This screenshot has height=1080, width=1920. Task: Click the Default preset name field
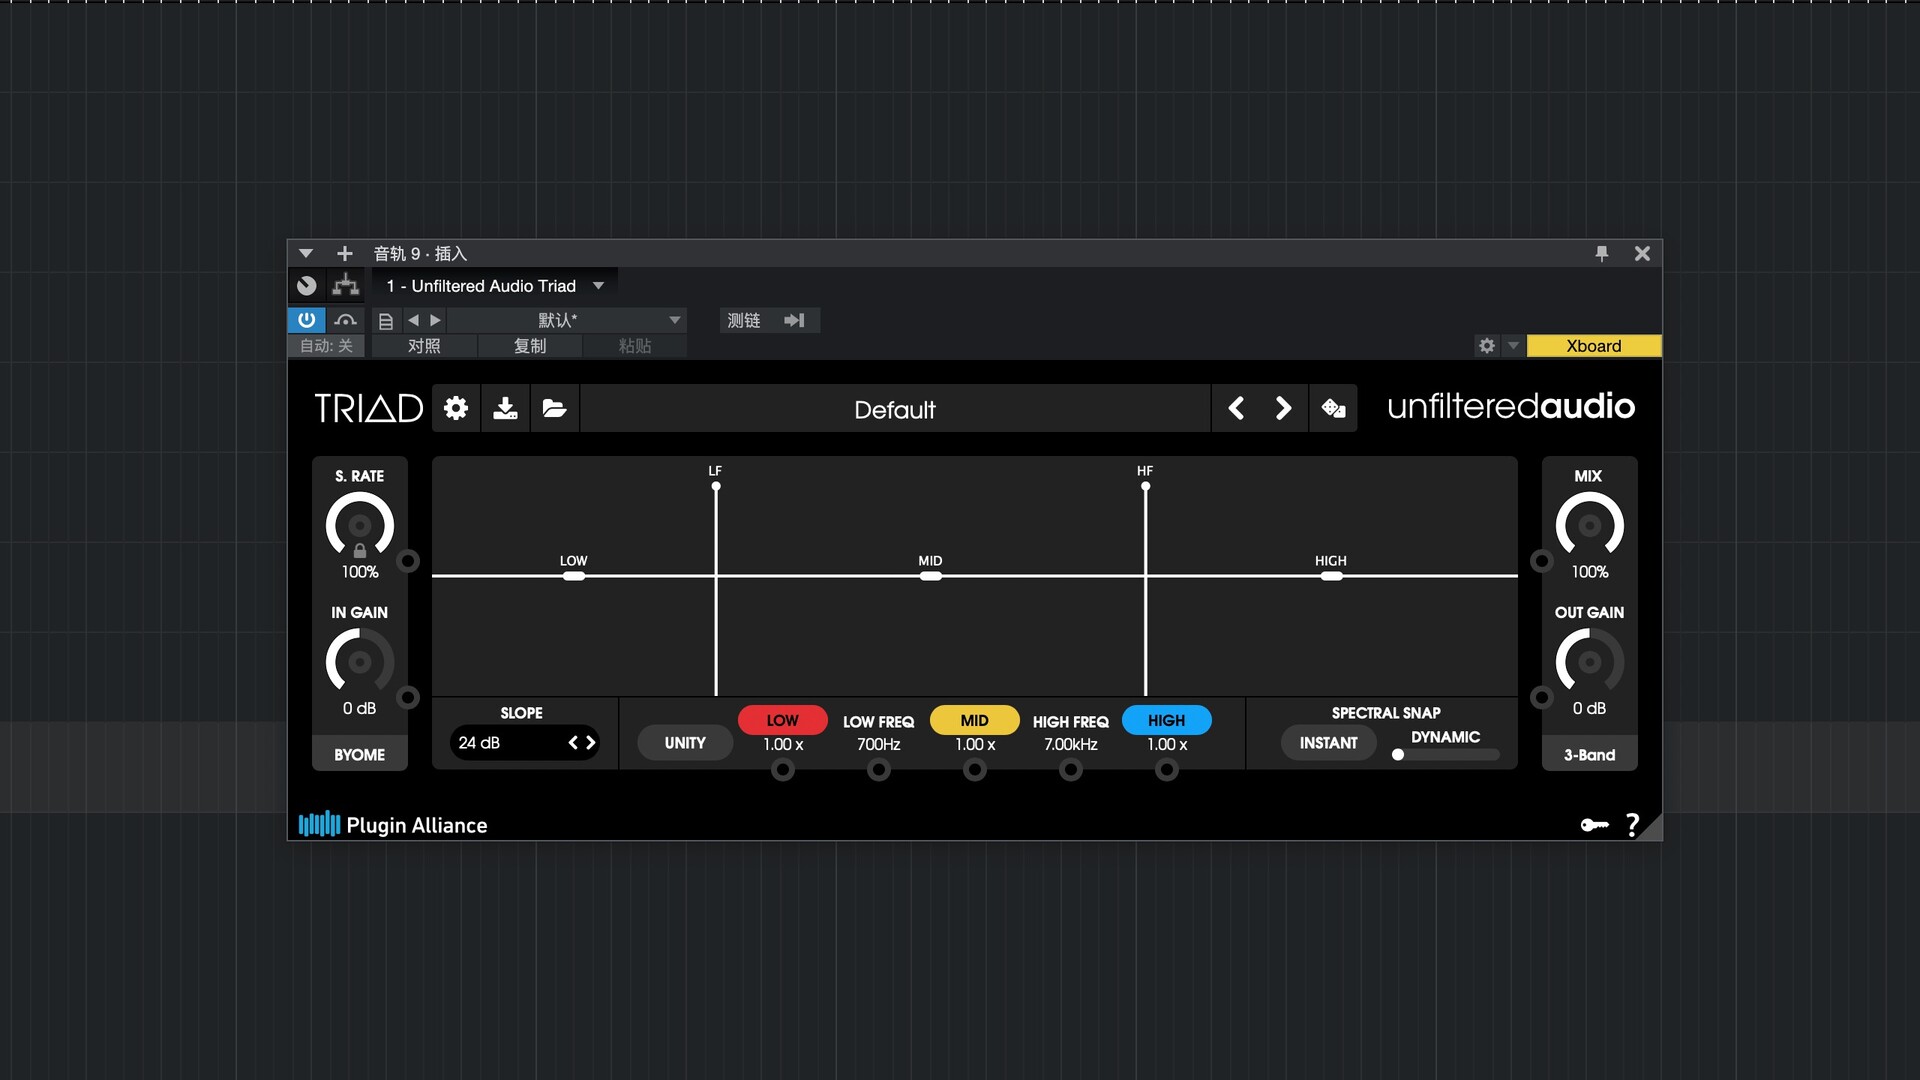pyautogui.click(x=895, y=409)
